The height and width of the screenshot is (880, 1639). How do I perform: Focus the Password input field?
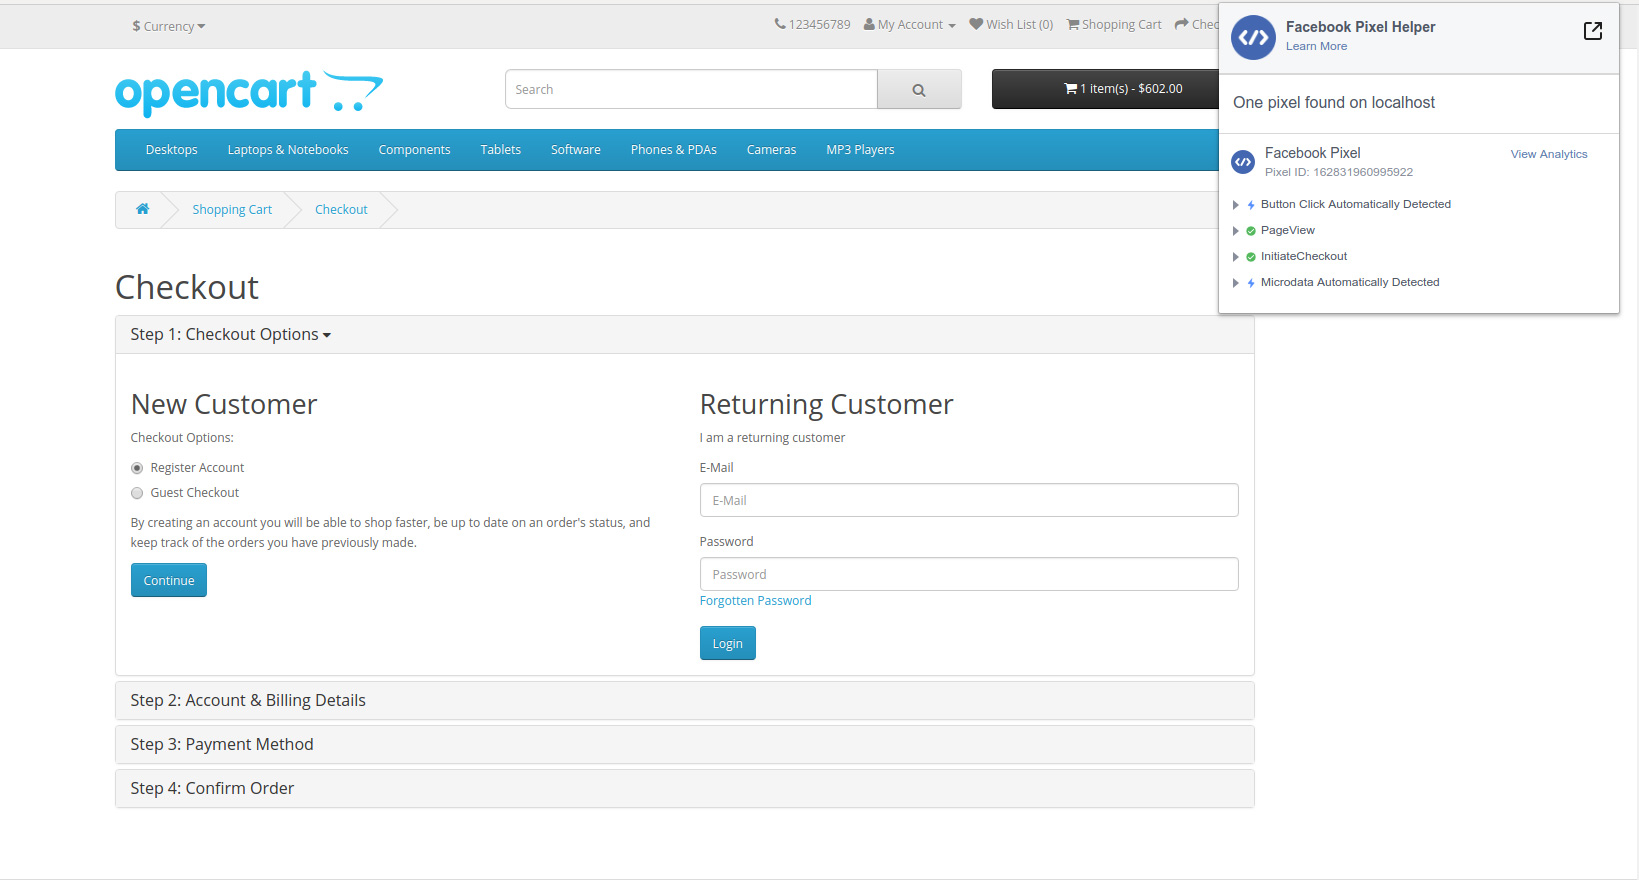point(969,574)
